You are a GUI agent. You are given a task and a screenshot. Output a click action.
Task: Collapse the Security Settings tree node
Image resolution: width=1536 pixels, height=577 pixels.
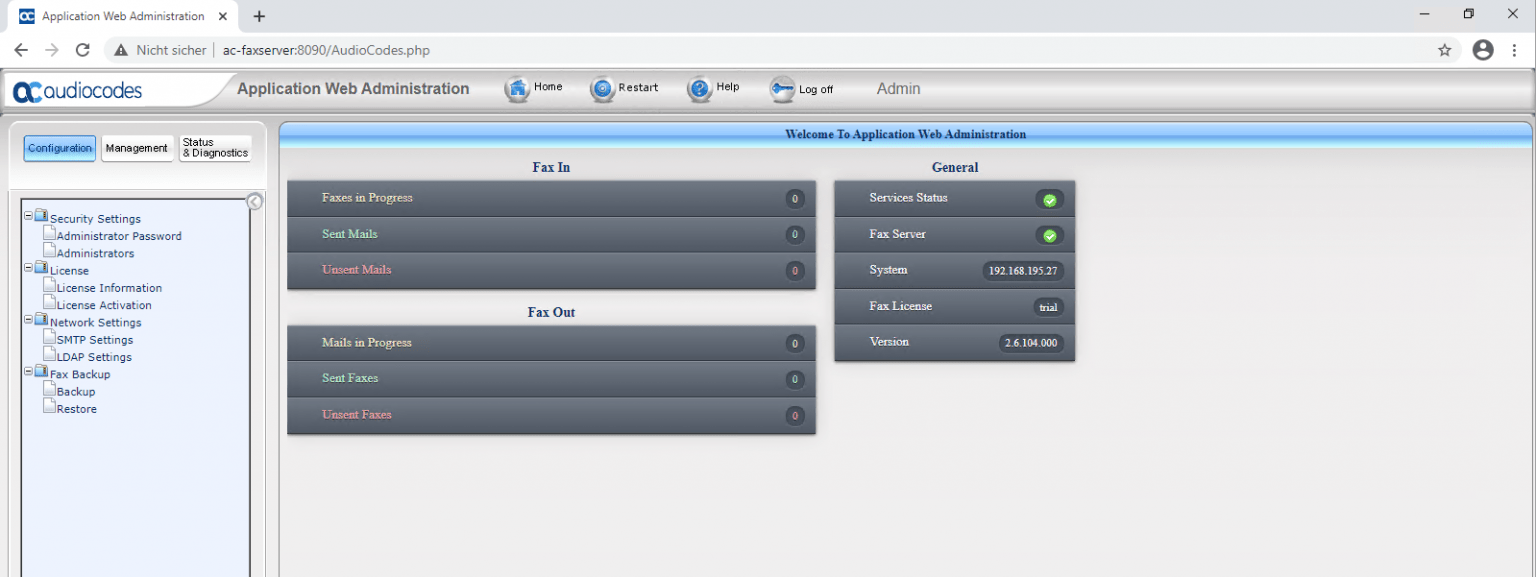point(29,214)
